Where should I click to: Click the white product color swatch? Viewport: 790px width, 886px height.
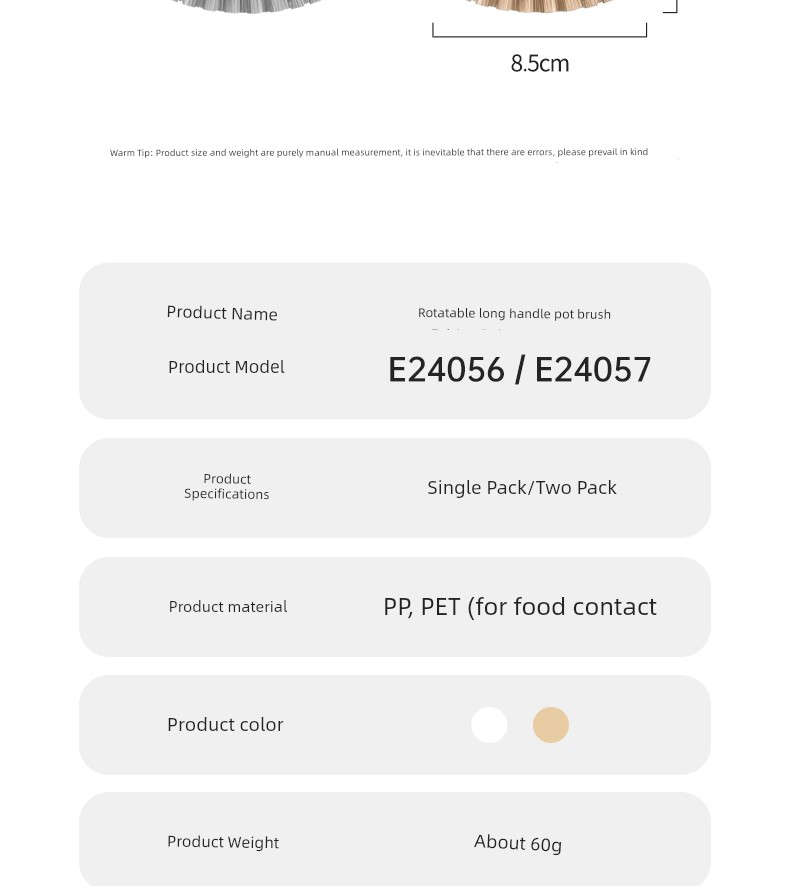click(489, 725)
